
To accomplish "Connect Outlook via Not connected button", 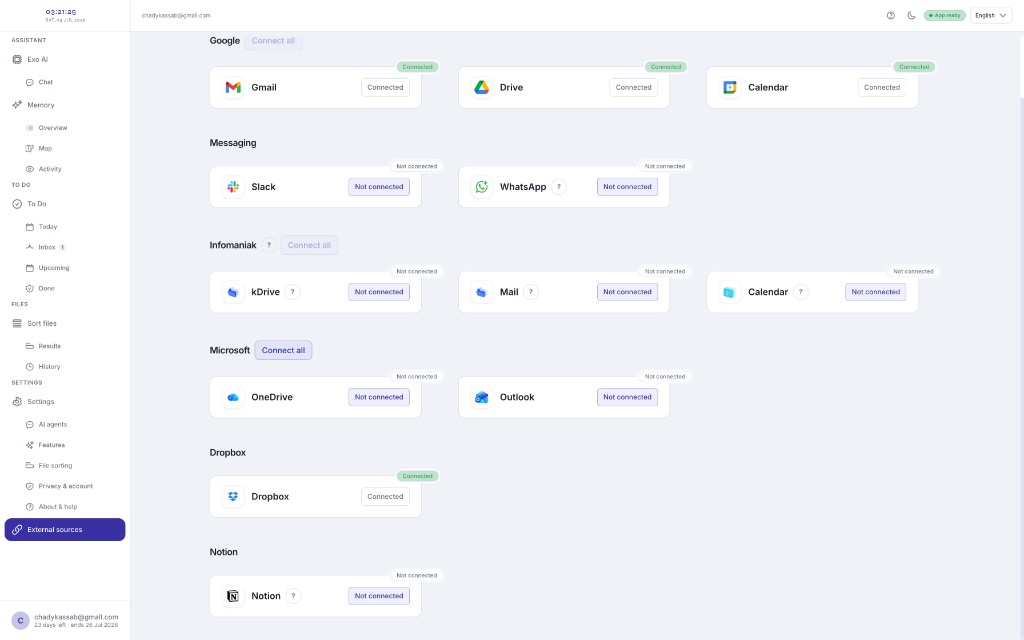I will tap(627, 397).
